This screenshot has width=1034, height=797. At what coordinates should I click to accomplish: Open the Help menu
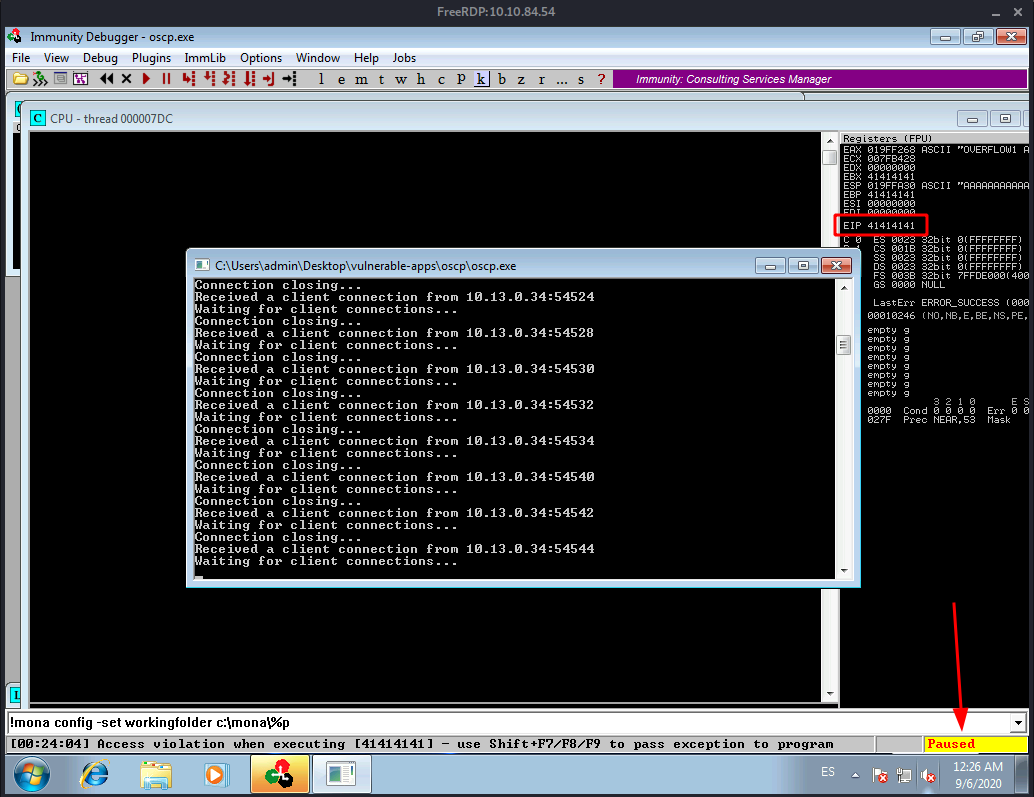click(x=366, y=58)
